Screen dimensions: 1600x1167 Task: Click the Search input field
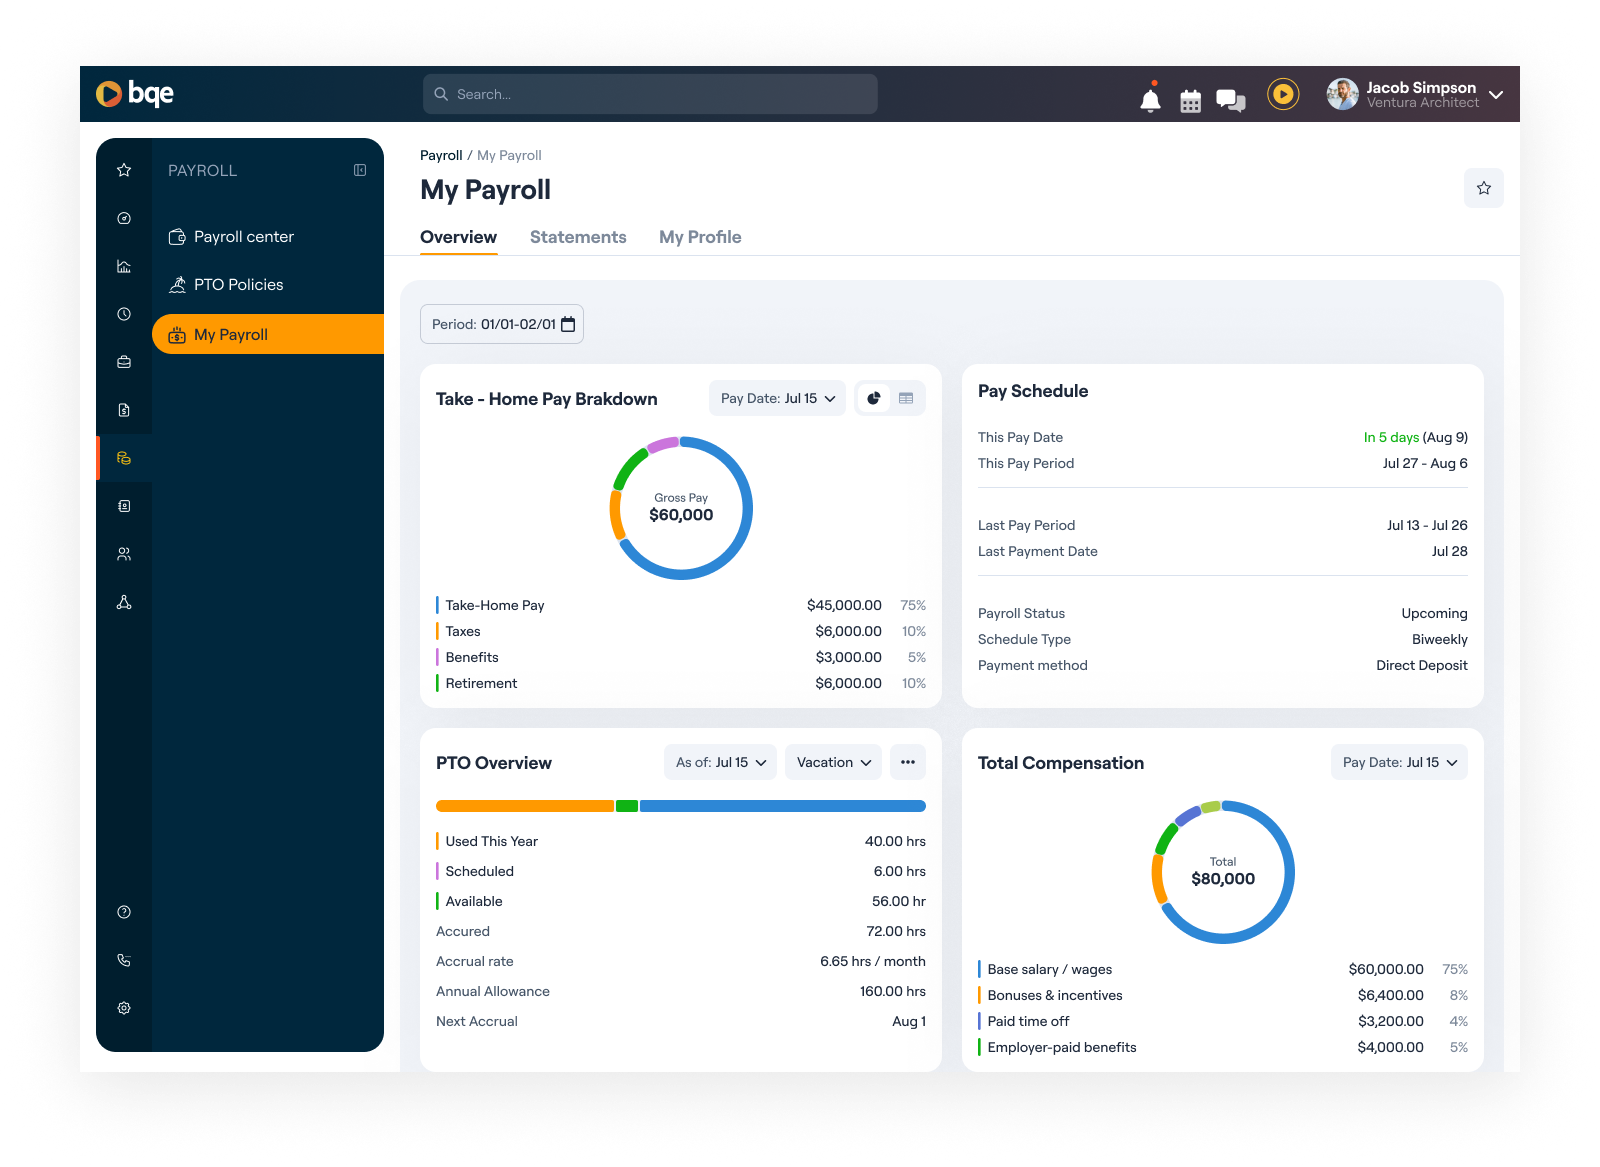(x=650, y=94)
